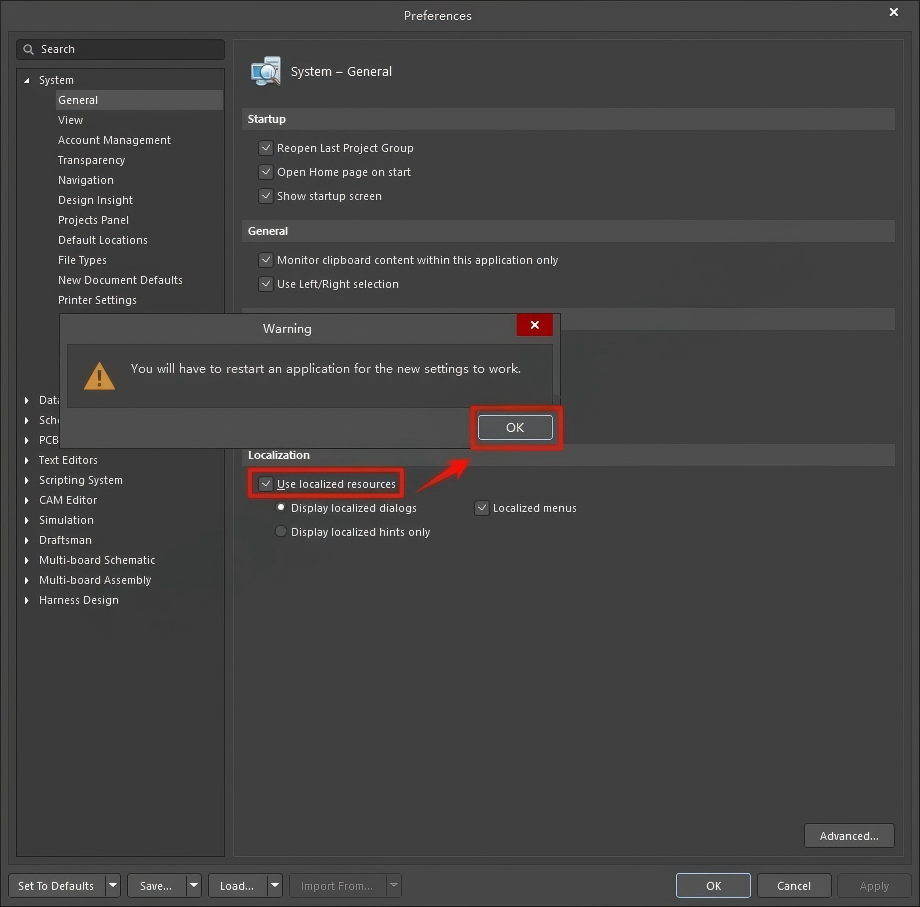Expand the arrow beside Text Editors
The image size is (920, 907).
pos(26,460)
